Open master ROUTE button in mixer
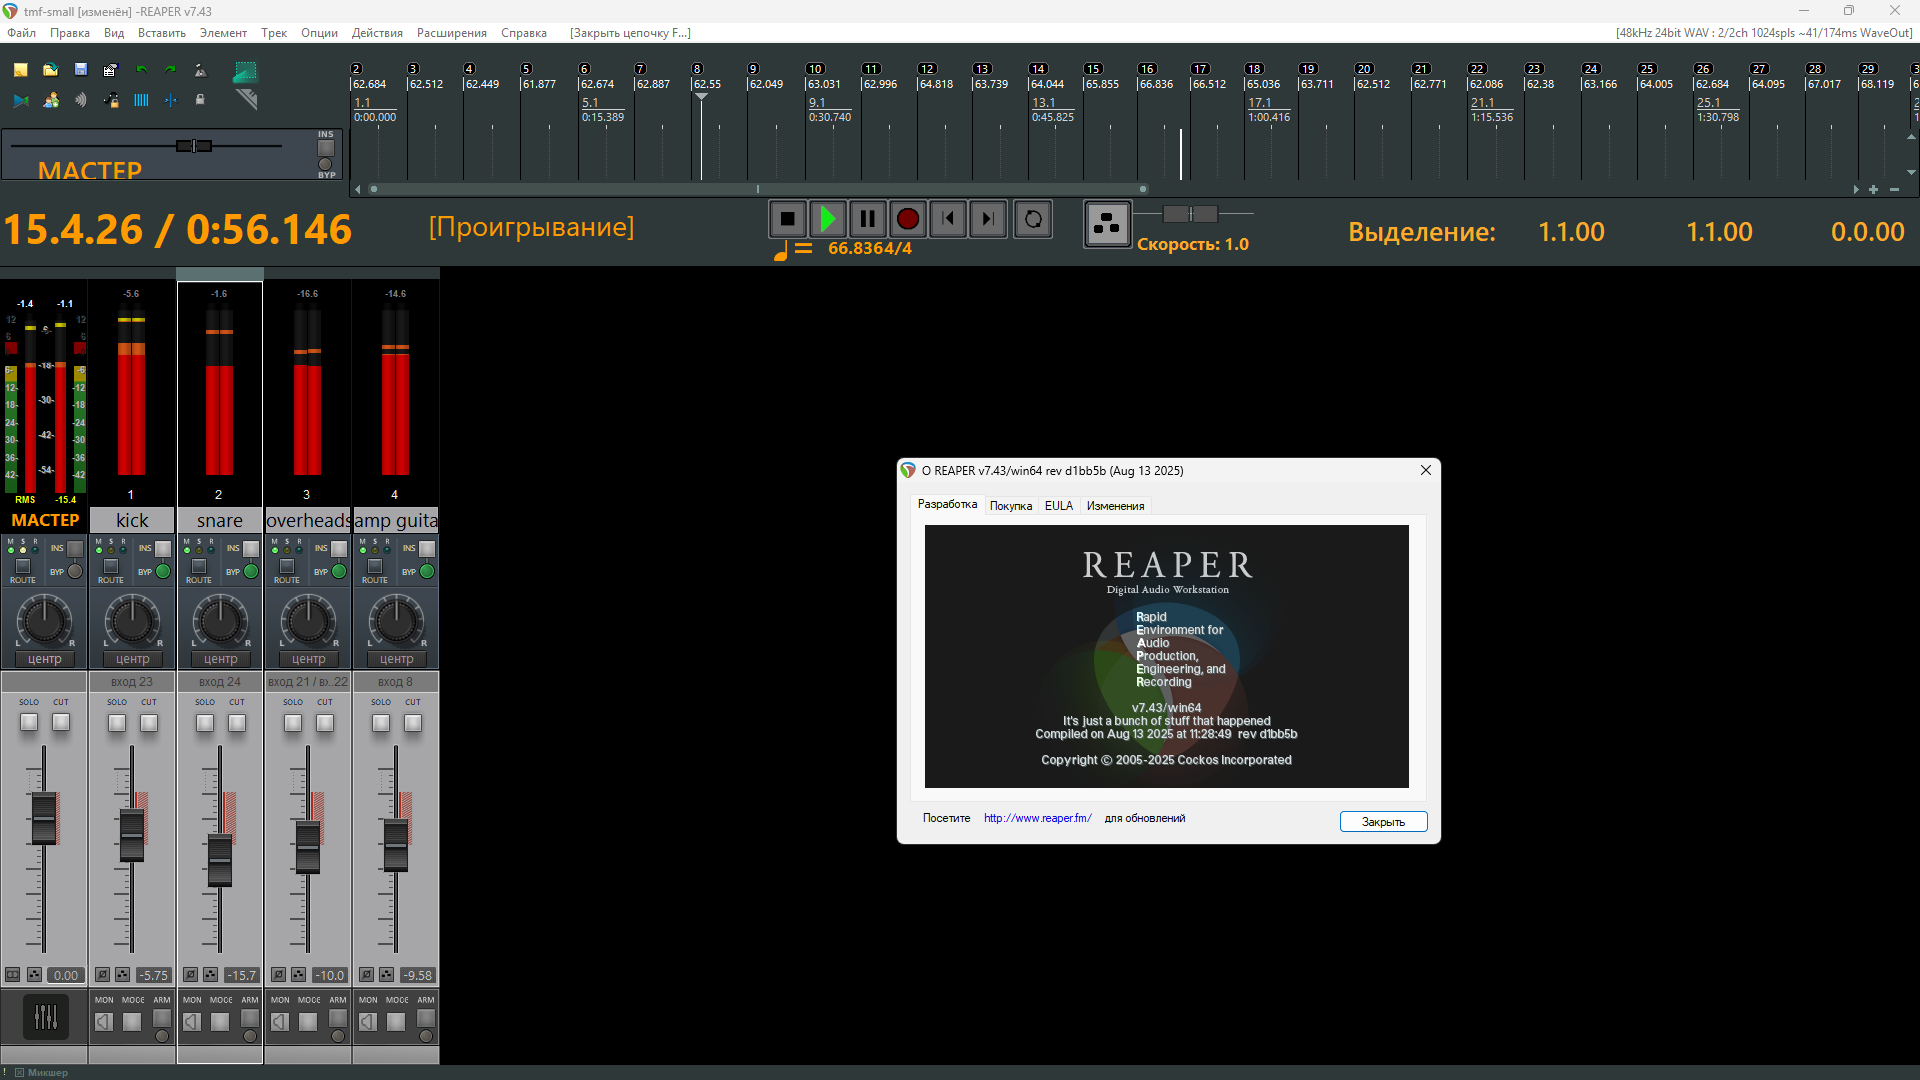 coord(23,566)
